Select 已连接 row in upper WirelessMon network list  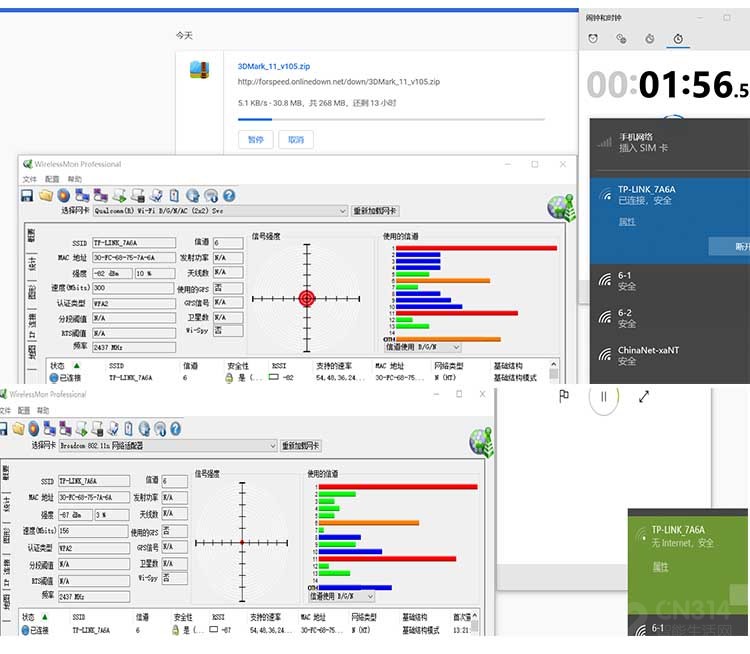coord(301,377)
